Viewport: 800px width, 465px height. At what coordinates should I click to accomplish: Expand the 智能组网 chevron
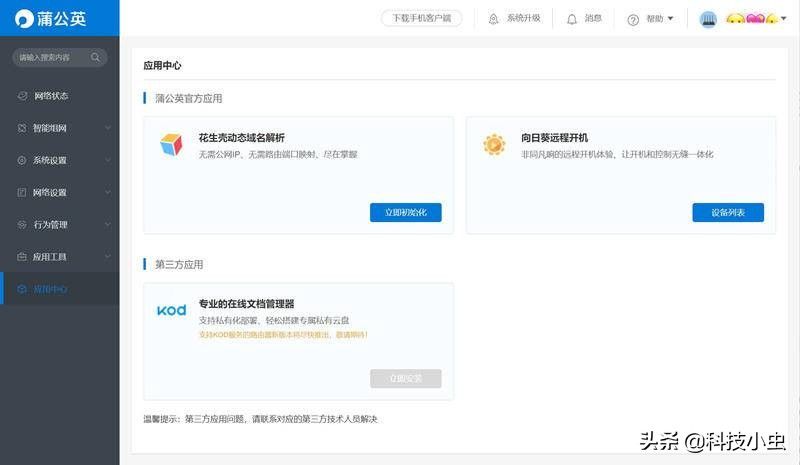[x=108, y=128]
